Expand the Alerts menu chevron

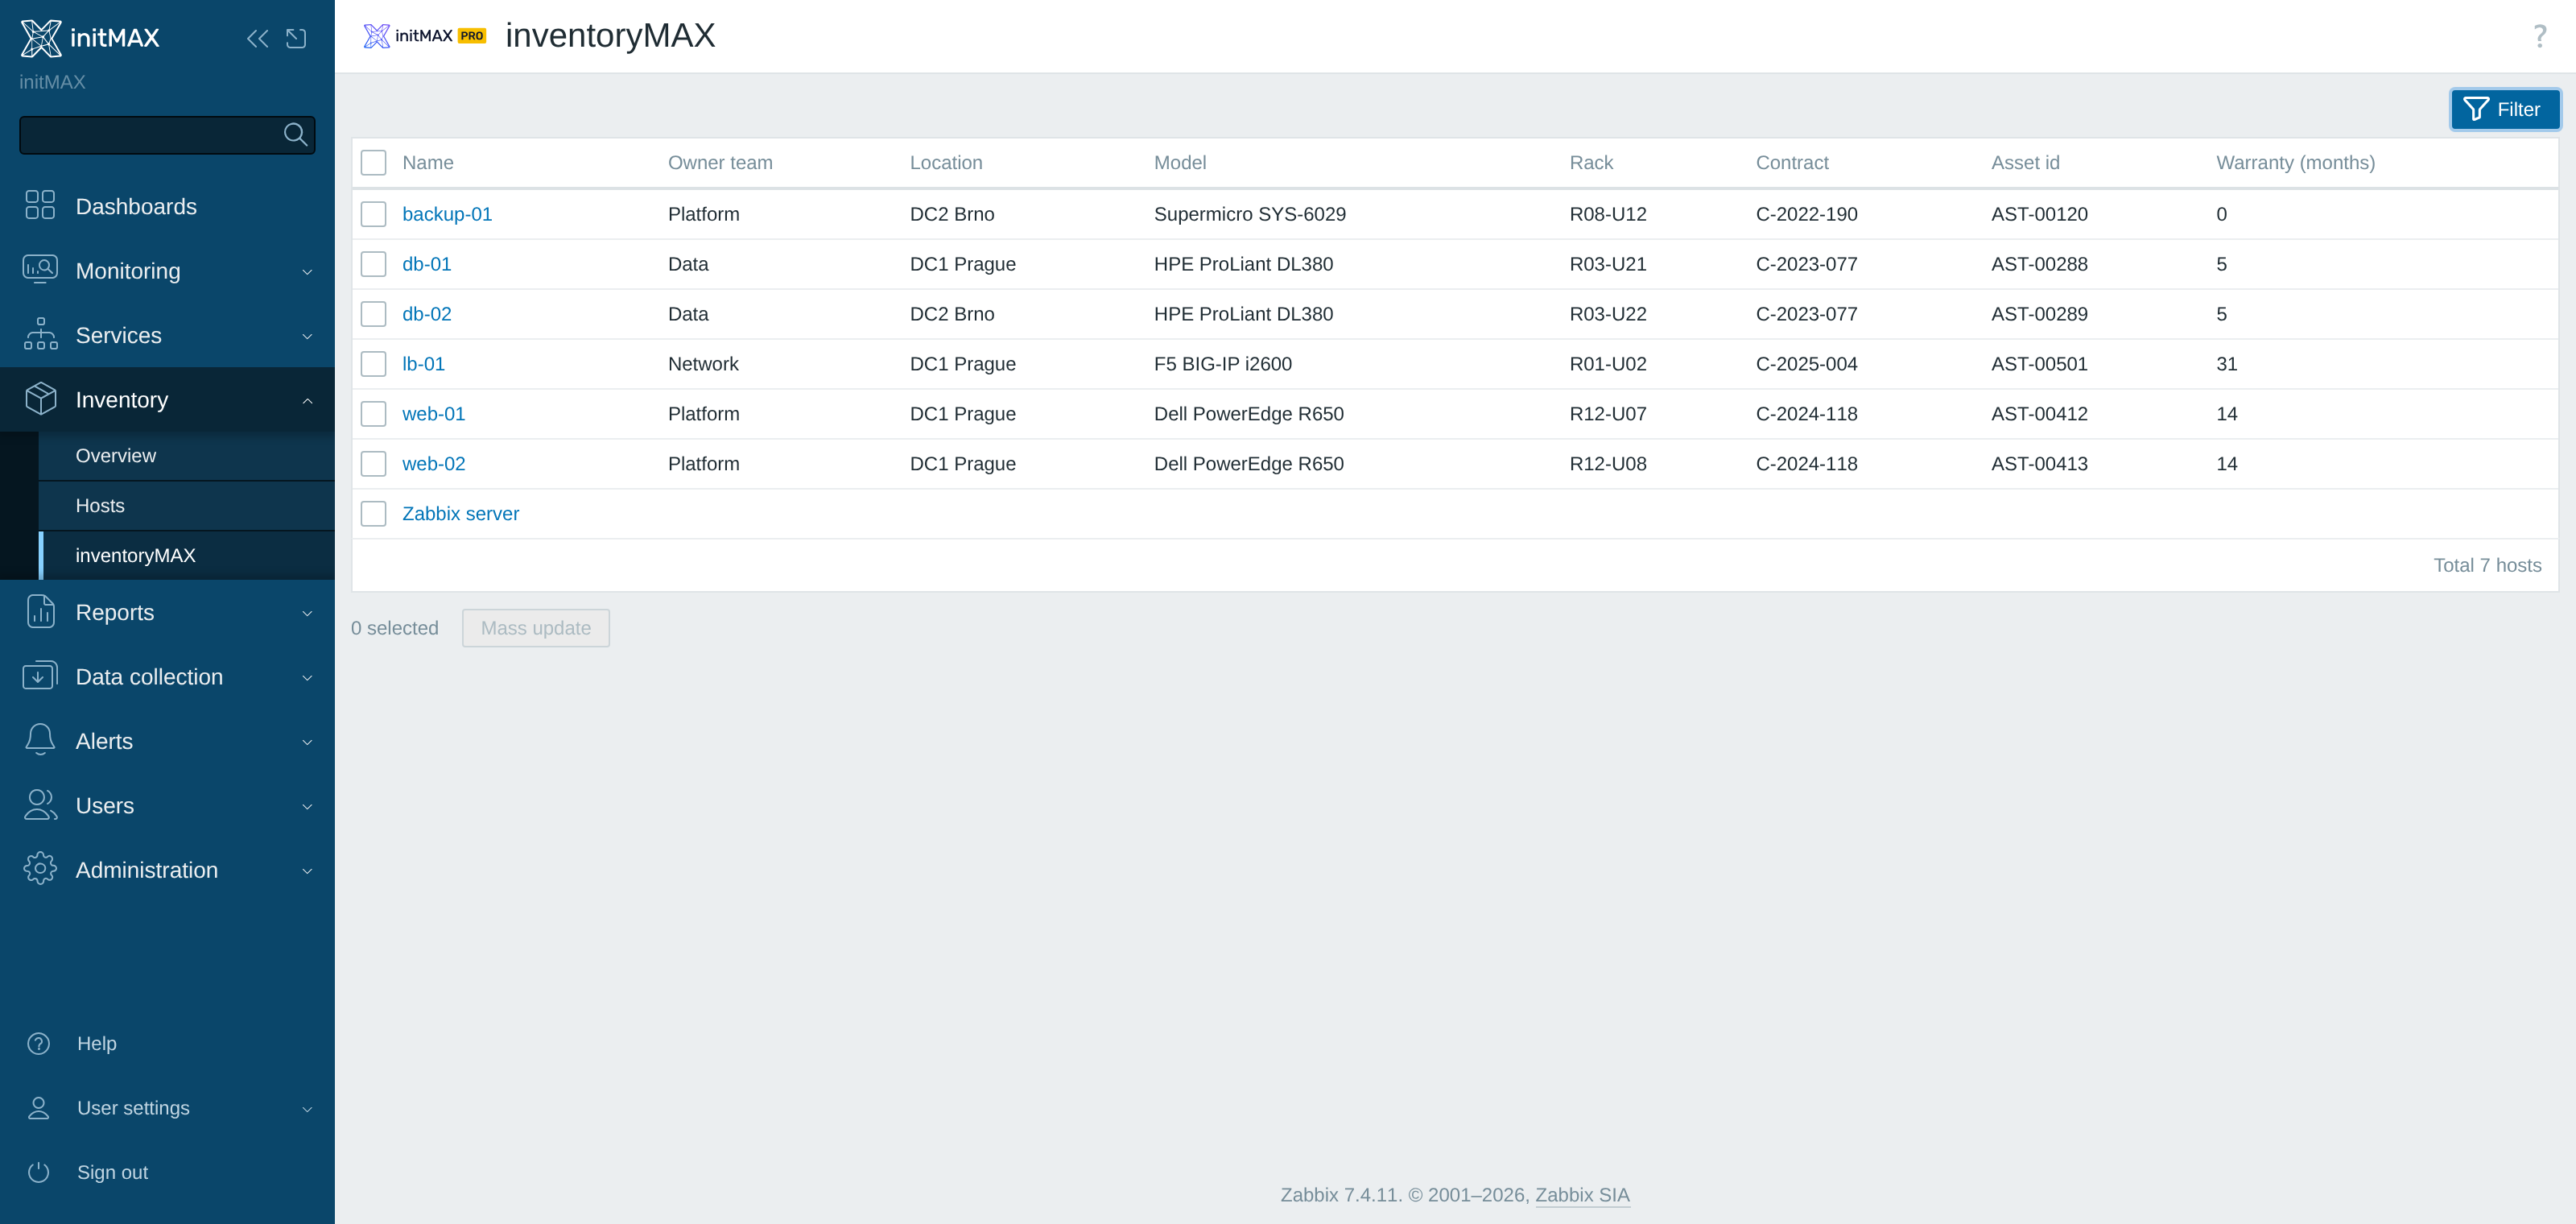pos(307,742)
